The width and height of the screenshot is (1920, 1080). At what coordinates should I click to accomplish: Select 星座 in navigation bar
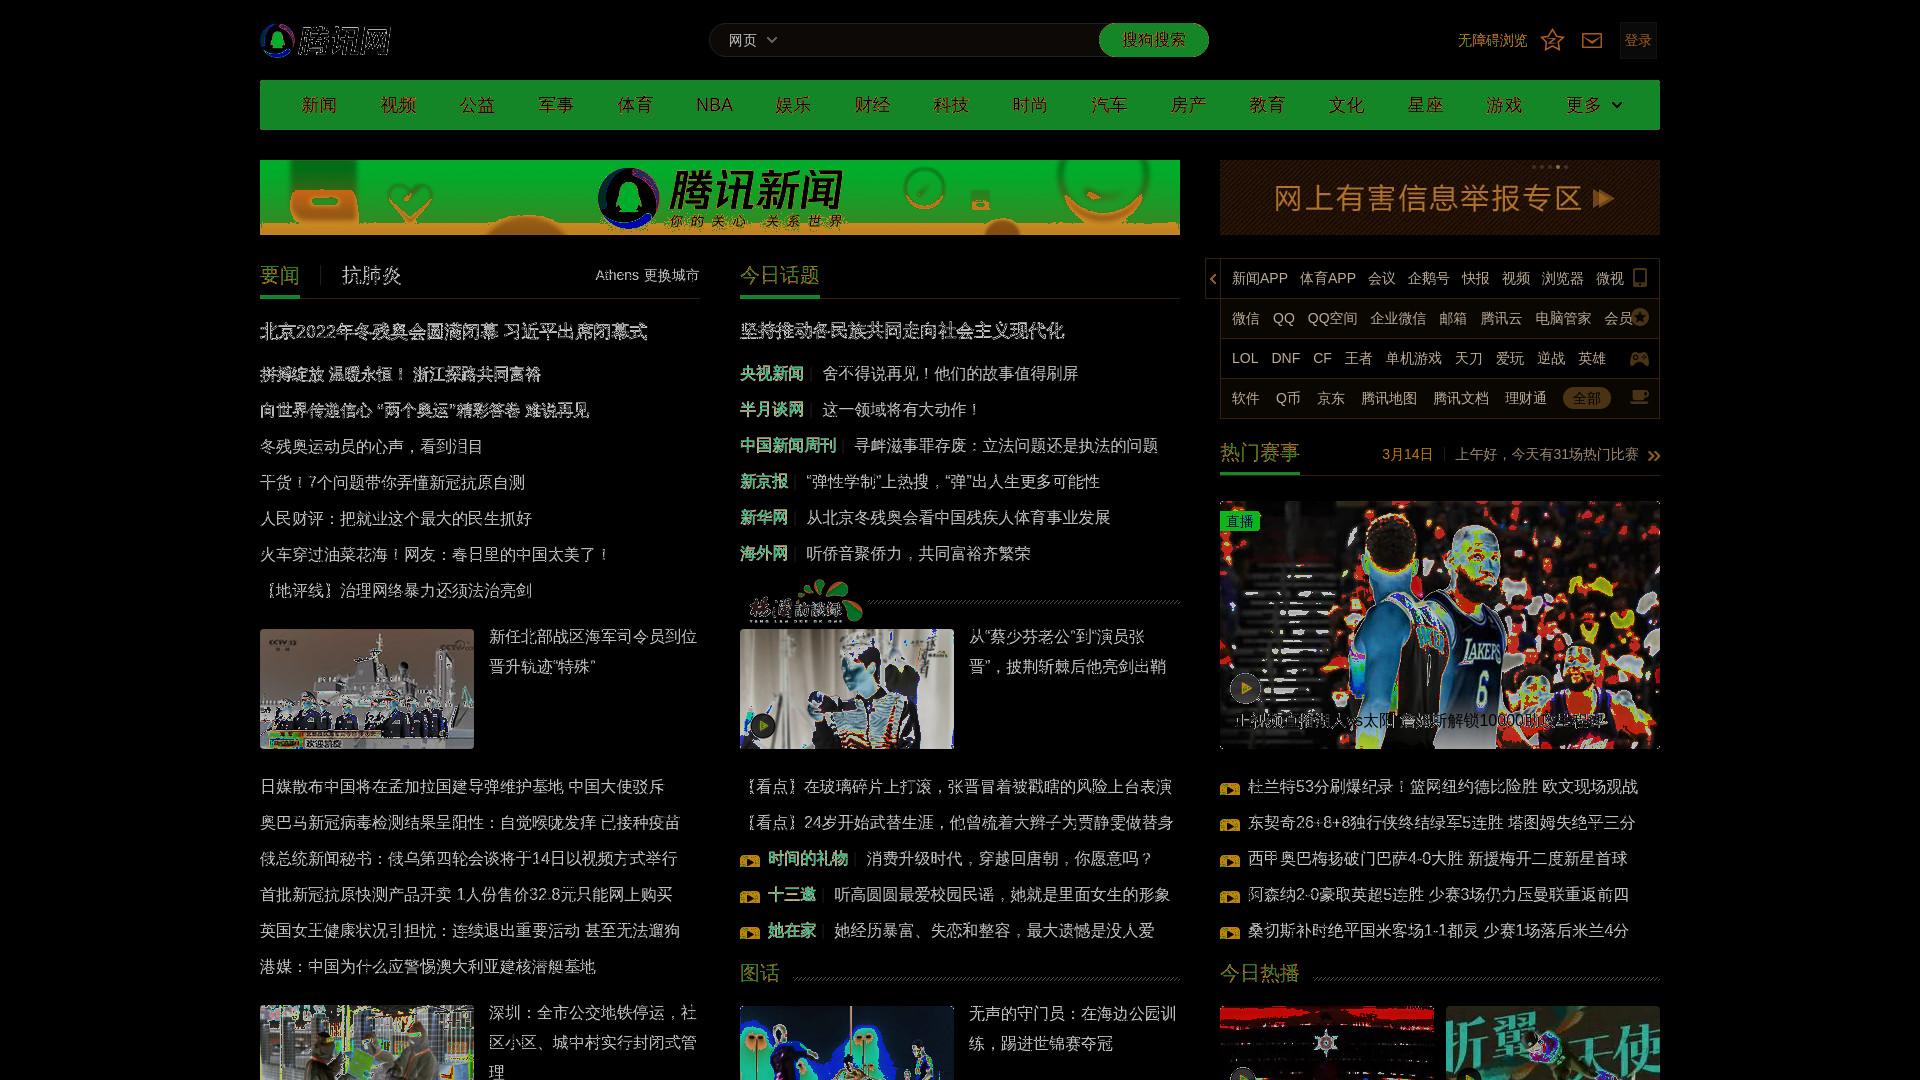(x=1425, y=105)
